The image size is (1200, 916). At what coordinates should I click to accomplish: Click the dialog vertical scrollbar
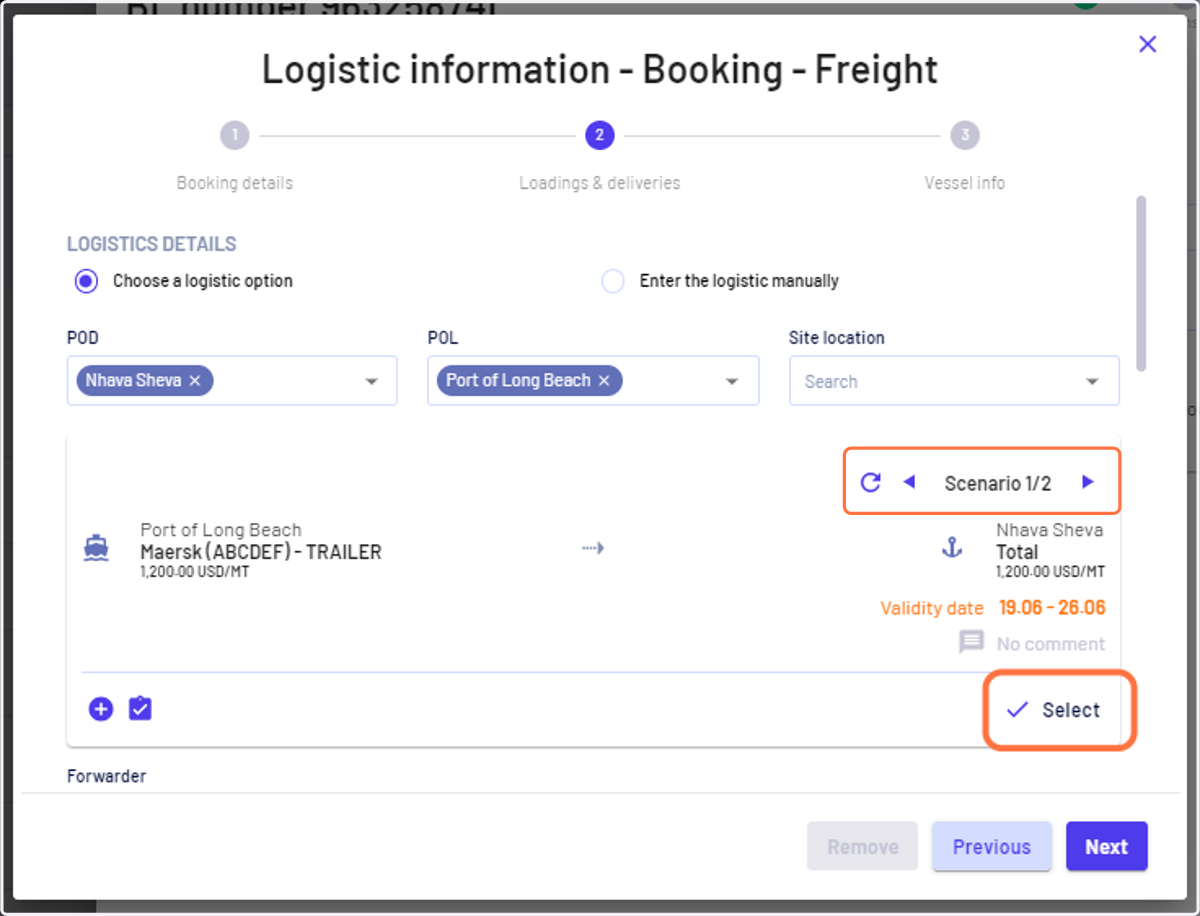coord(1141,285)
